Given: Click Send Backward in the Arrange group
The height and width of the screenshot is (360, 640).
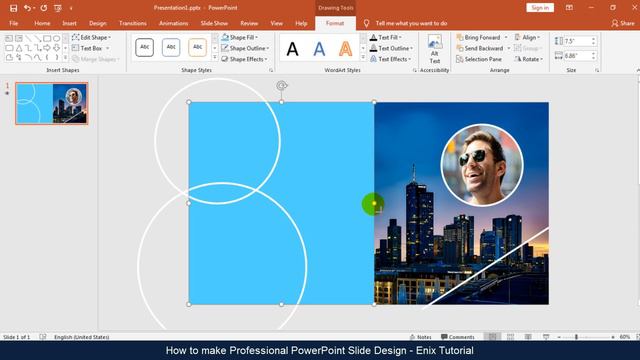Looking at the screenshot, I should click(x=480, y=48).
